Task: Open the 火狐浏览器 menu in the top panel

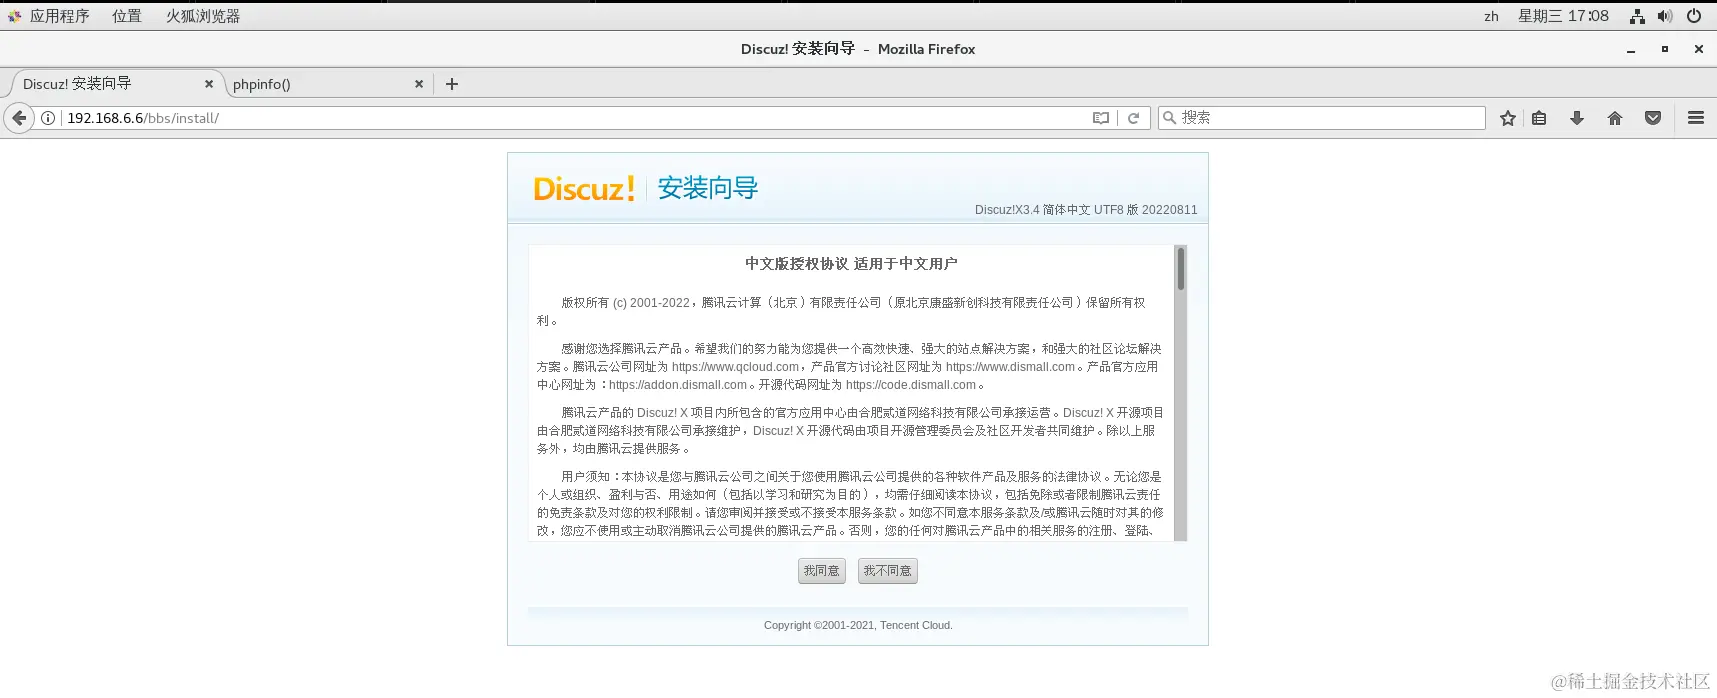Action: 203,16
